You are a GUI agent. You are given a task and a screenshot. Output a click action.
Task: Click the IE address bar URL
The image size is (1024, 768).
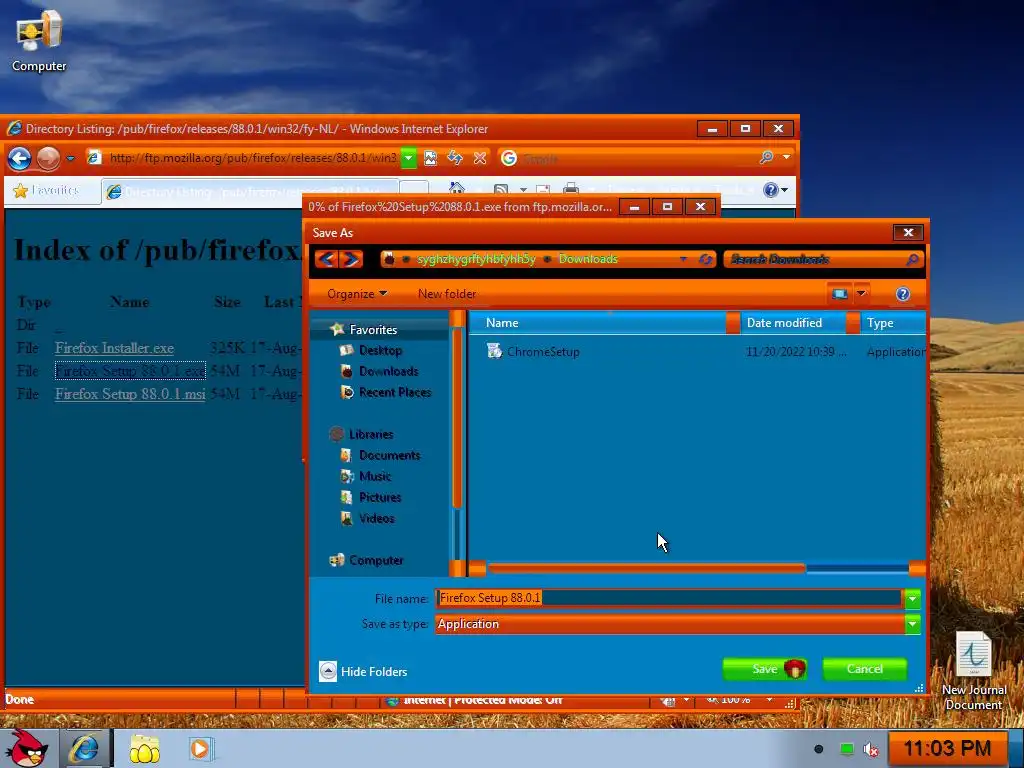click(253, 158)
